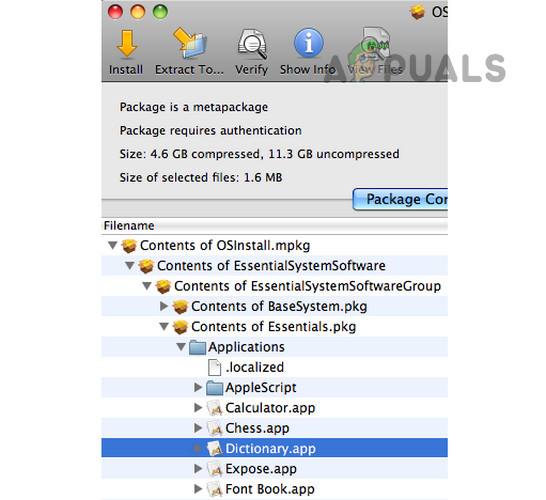The width and height of the screenshot is (546, 500).
Task: Click the OSInstall.mpkg package icon
Action: [129, 246]
